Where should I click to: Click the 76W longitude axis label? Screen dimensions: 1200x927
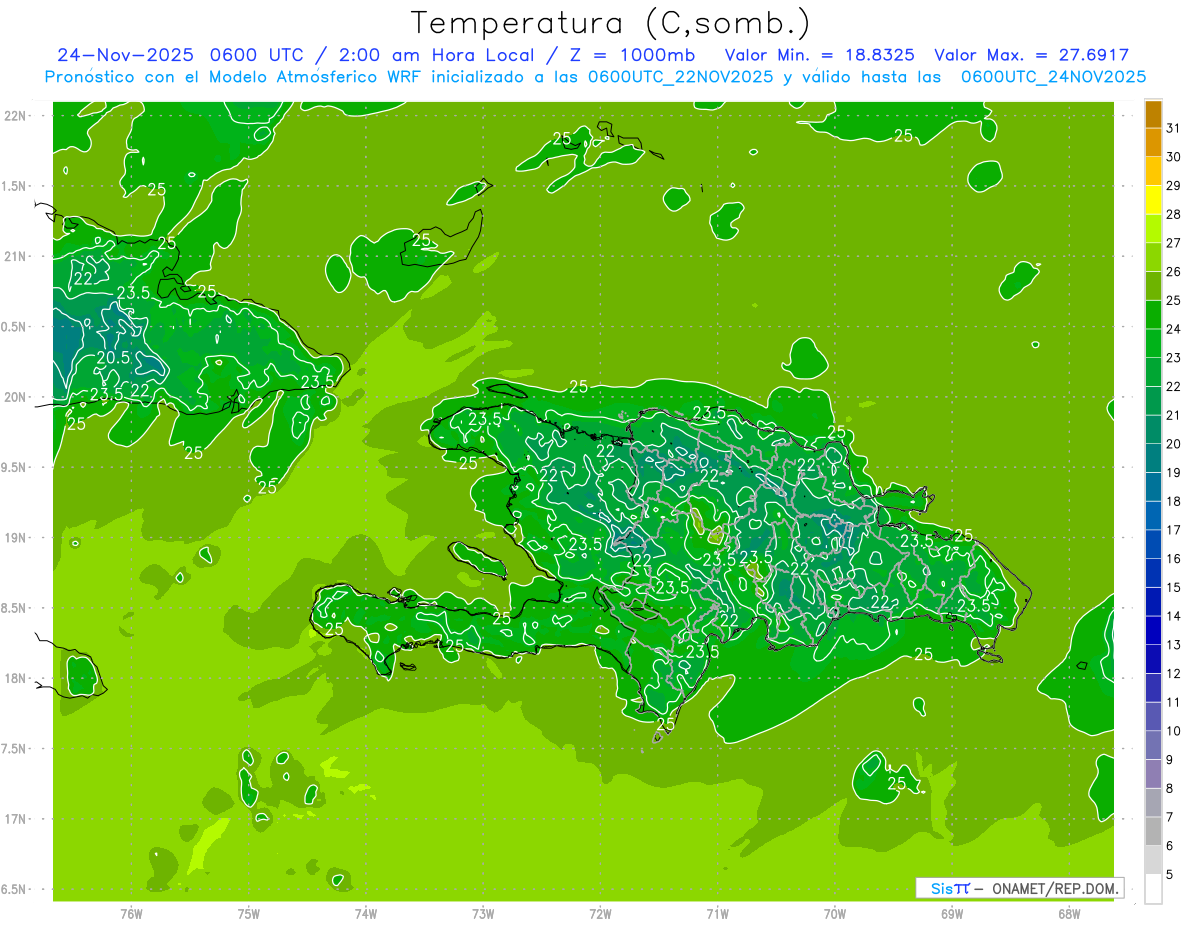[131, 914]
